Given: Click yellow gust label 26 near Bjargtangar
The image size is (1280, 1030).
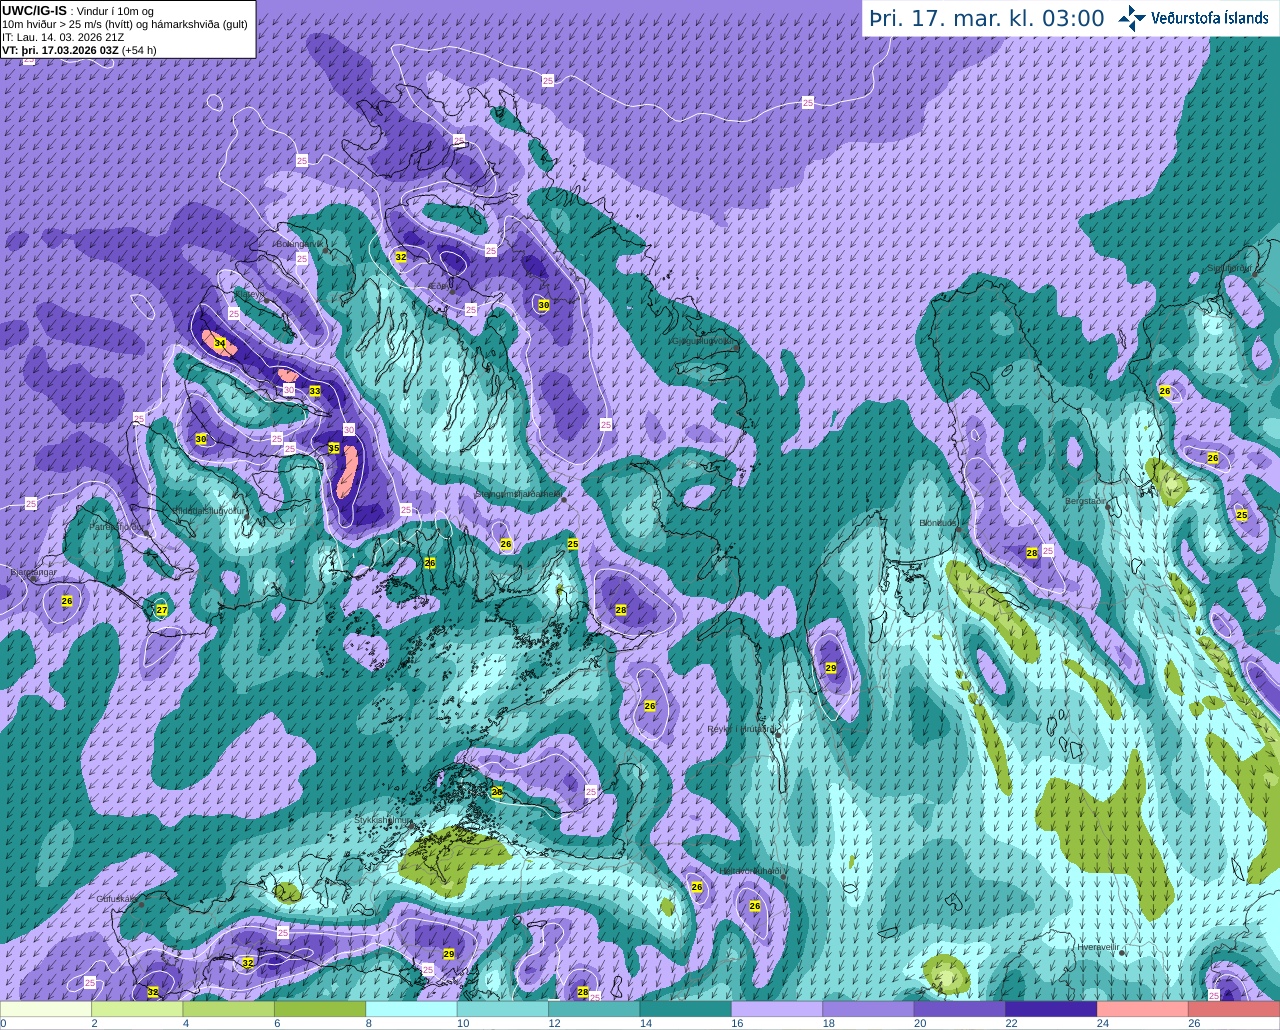Looking at the screenshot, I should tap(67, 601).
